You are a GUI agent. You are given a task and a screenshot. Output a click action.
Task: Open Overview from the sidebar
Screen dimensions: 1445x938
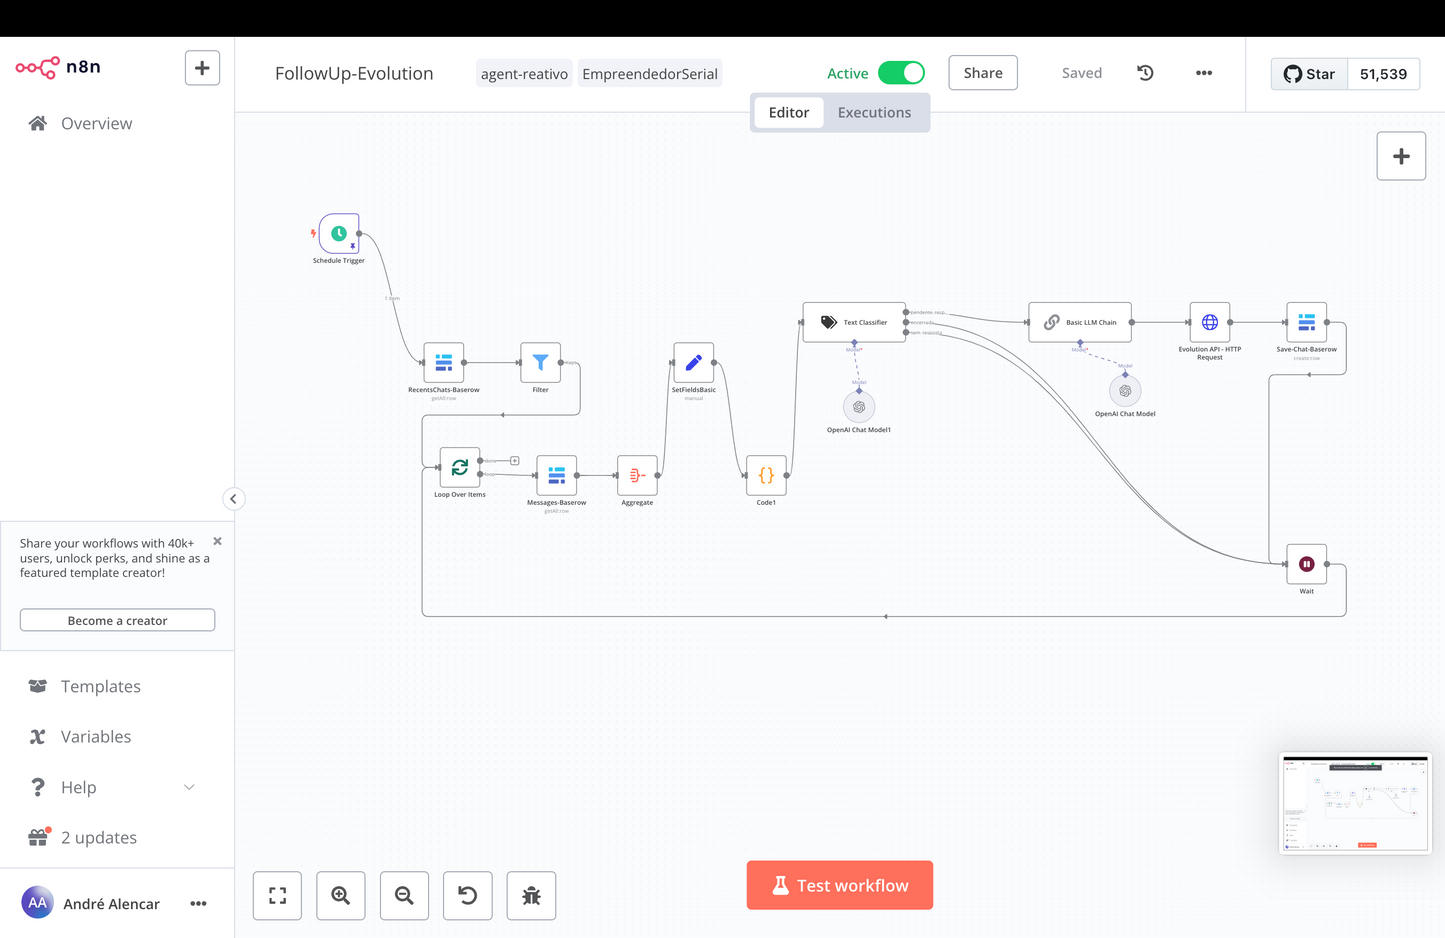tap(96, 122)
